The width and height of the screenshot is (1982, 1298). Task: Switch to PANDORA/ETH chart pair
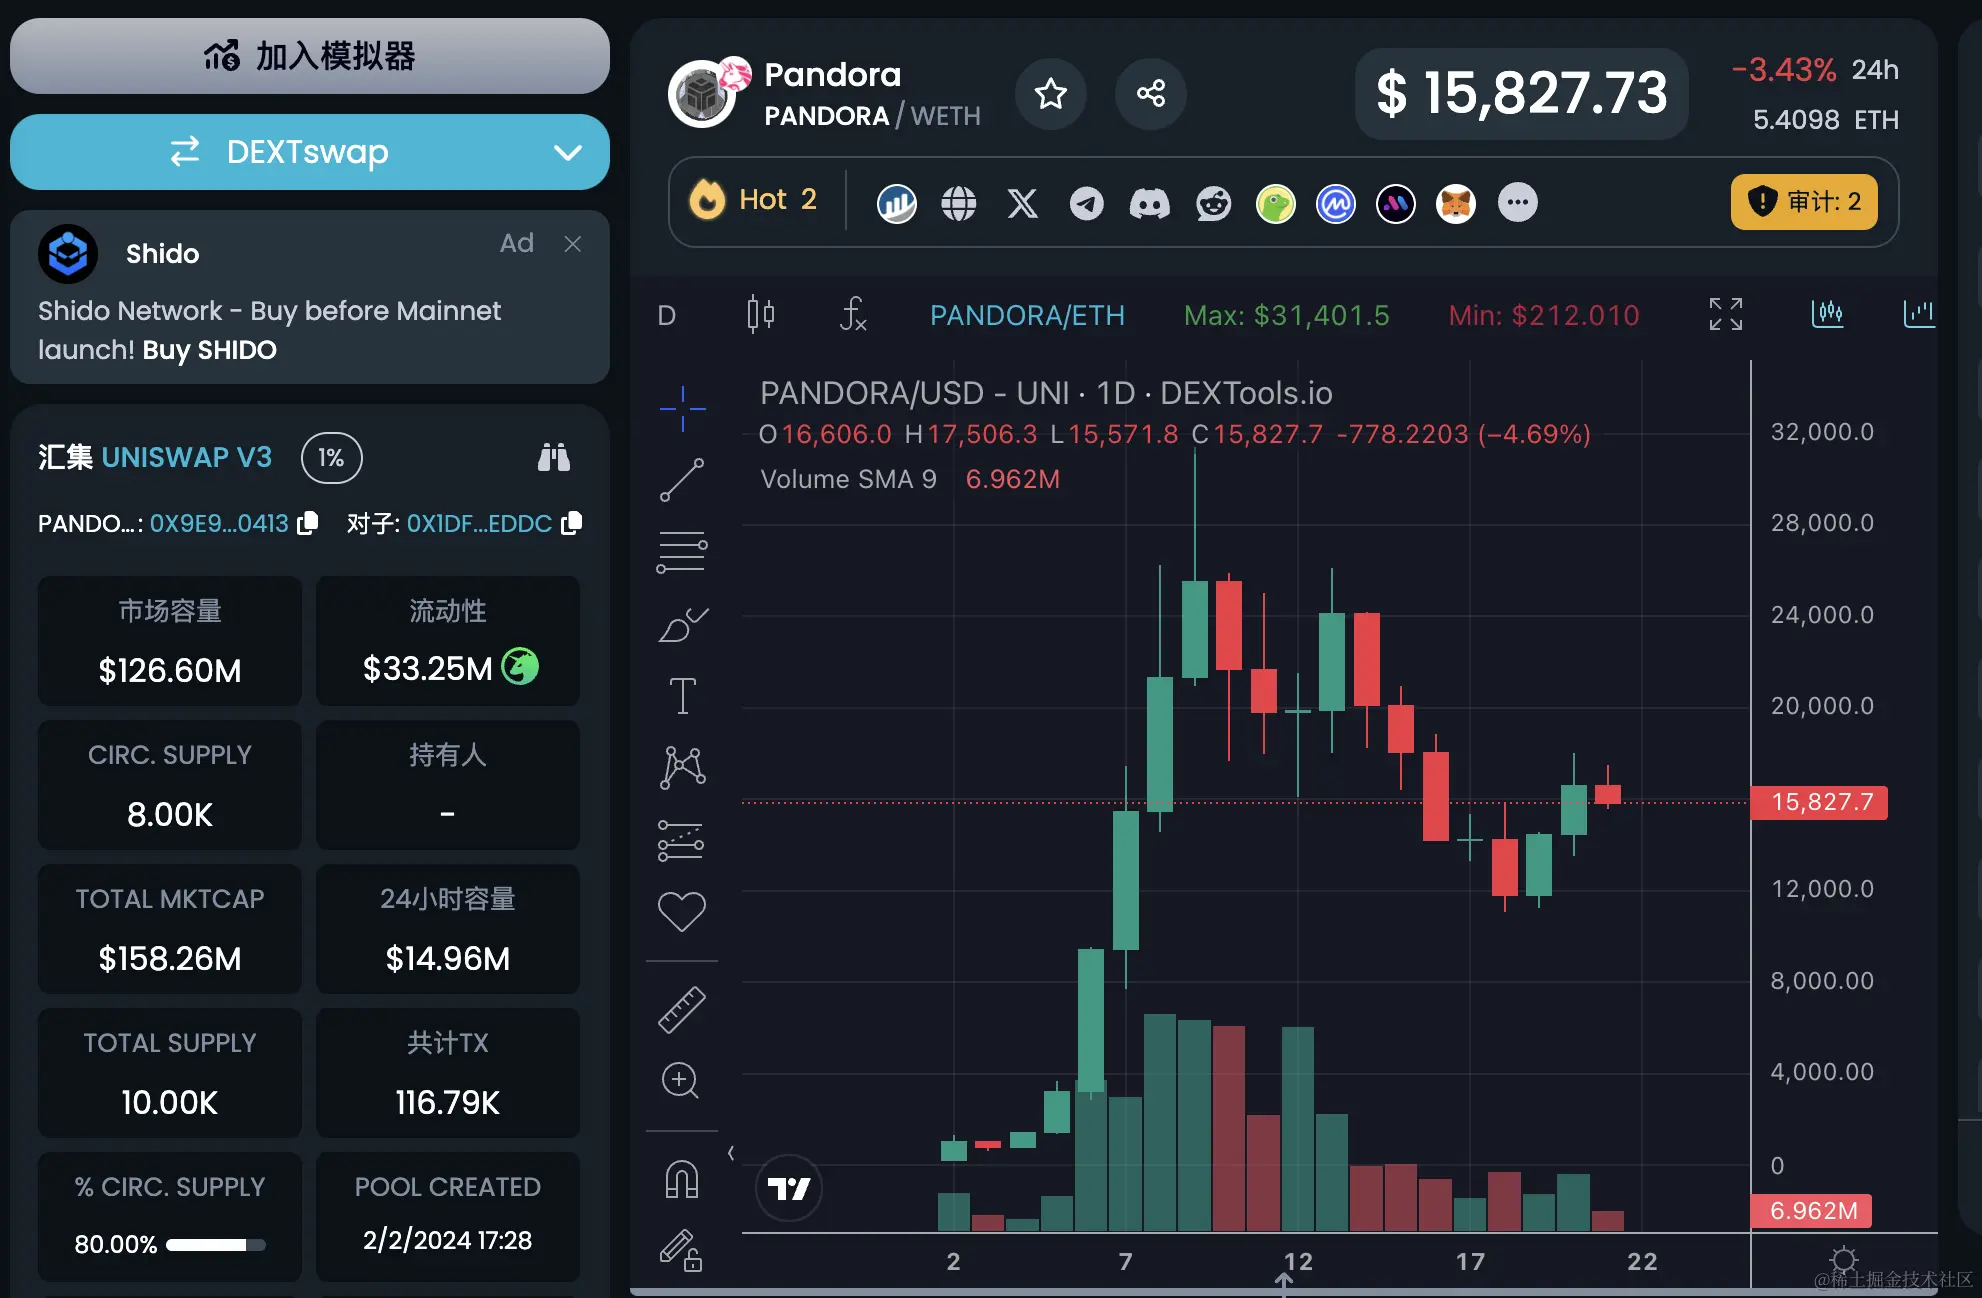pos(1027,316)
